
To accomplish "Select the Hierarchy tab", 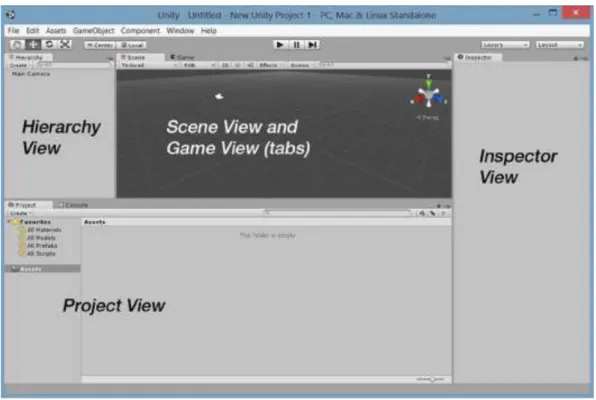I will click(29, 57).
